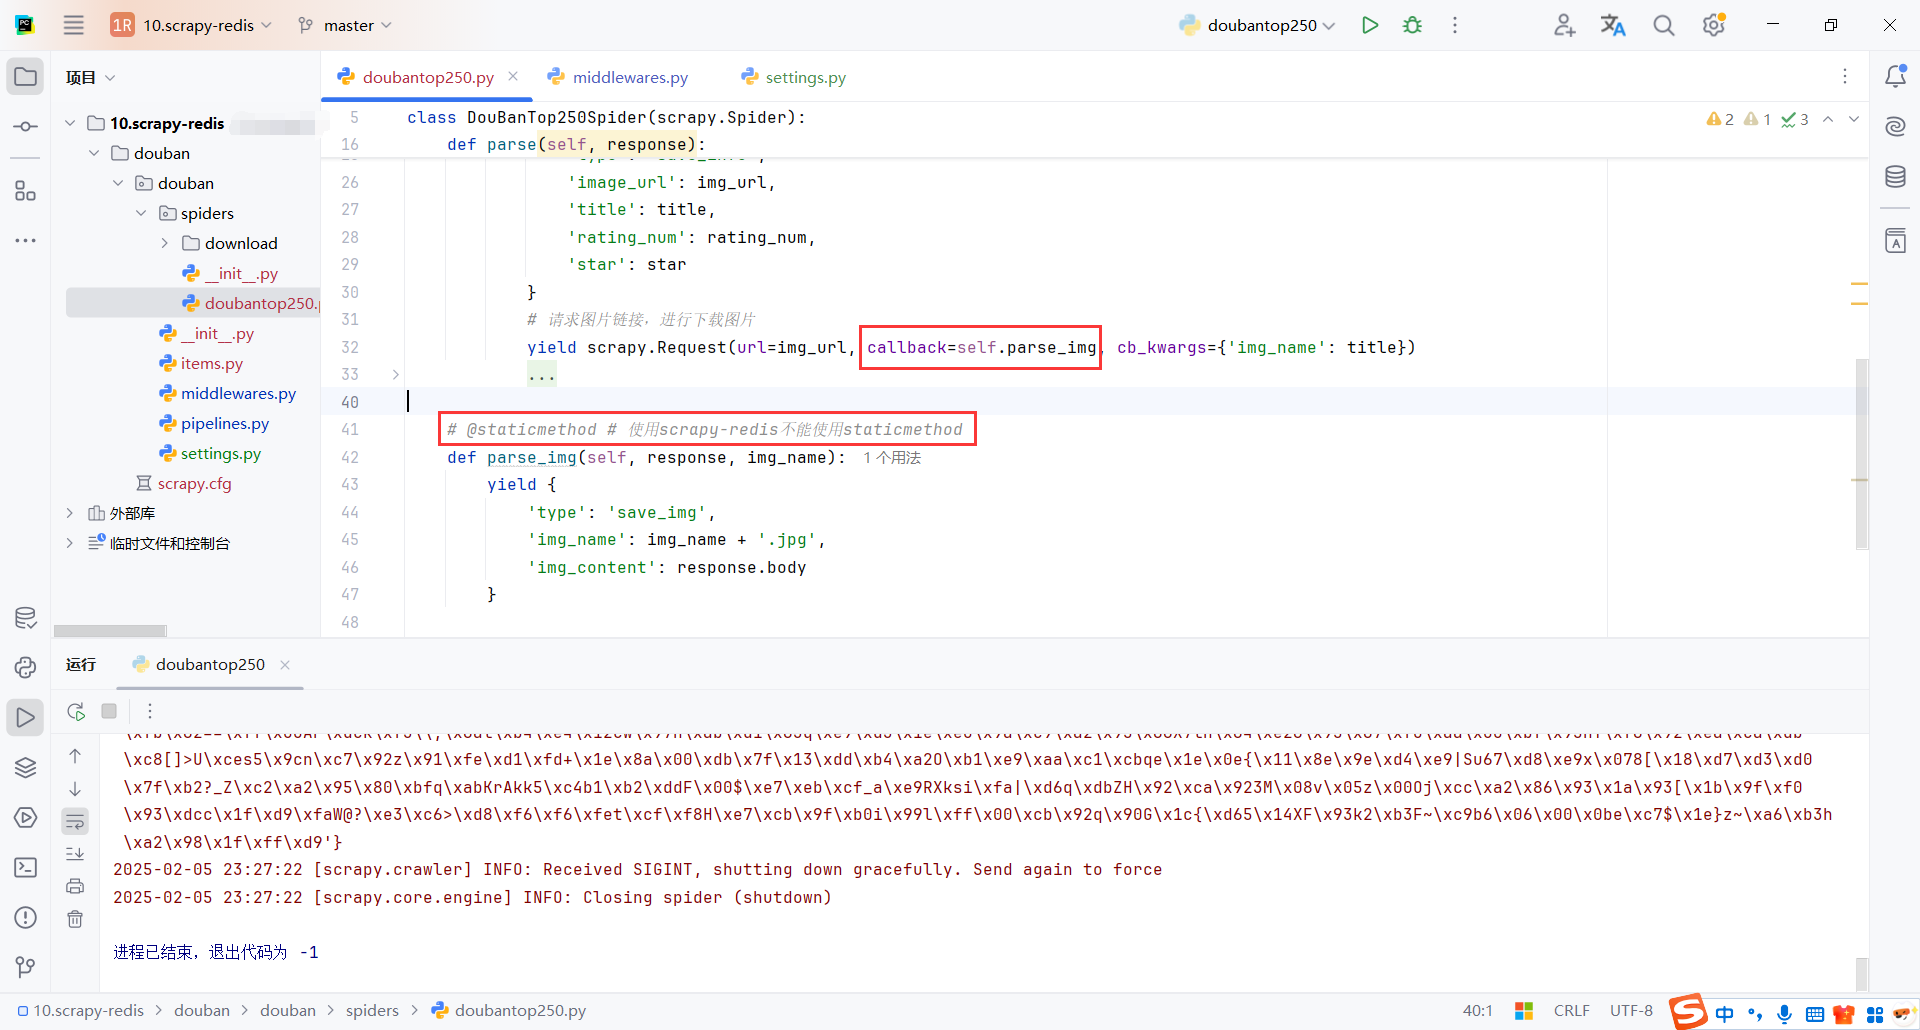Viewport: 1920px width, 1030px height.
Task: Open Run panel more options
Action: (150, 711)
